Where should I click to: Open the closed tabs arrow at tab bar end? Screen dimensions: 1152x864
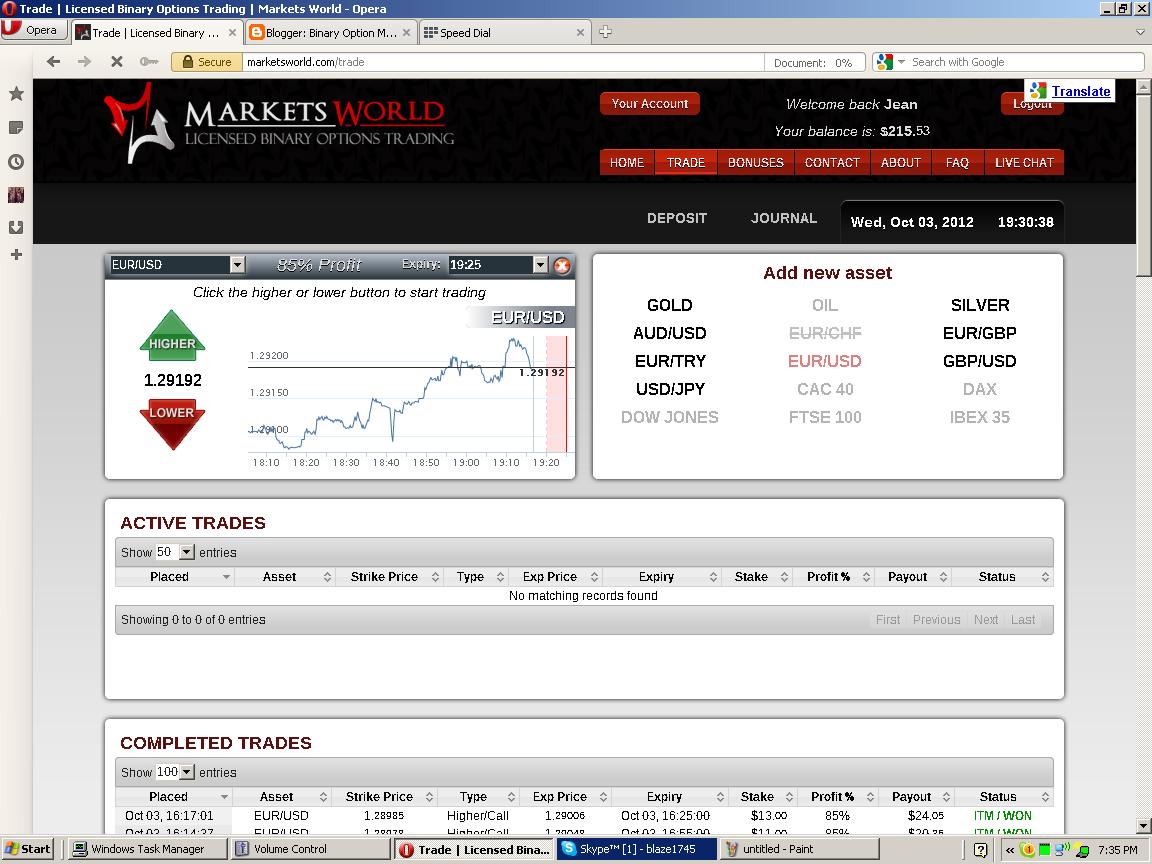tap(1140, 32)
